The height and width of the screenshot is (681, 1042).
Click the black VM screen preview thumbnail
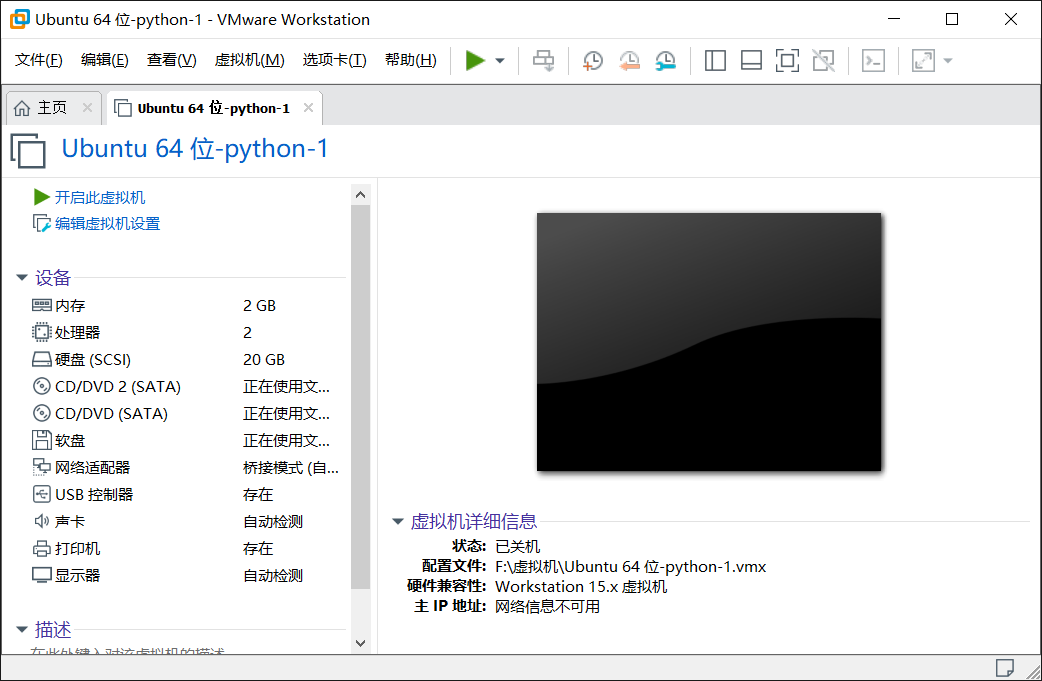(x=708, y=342)
